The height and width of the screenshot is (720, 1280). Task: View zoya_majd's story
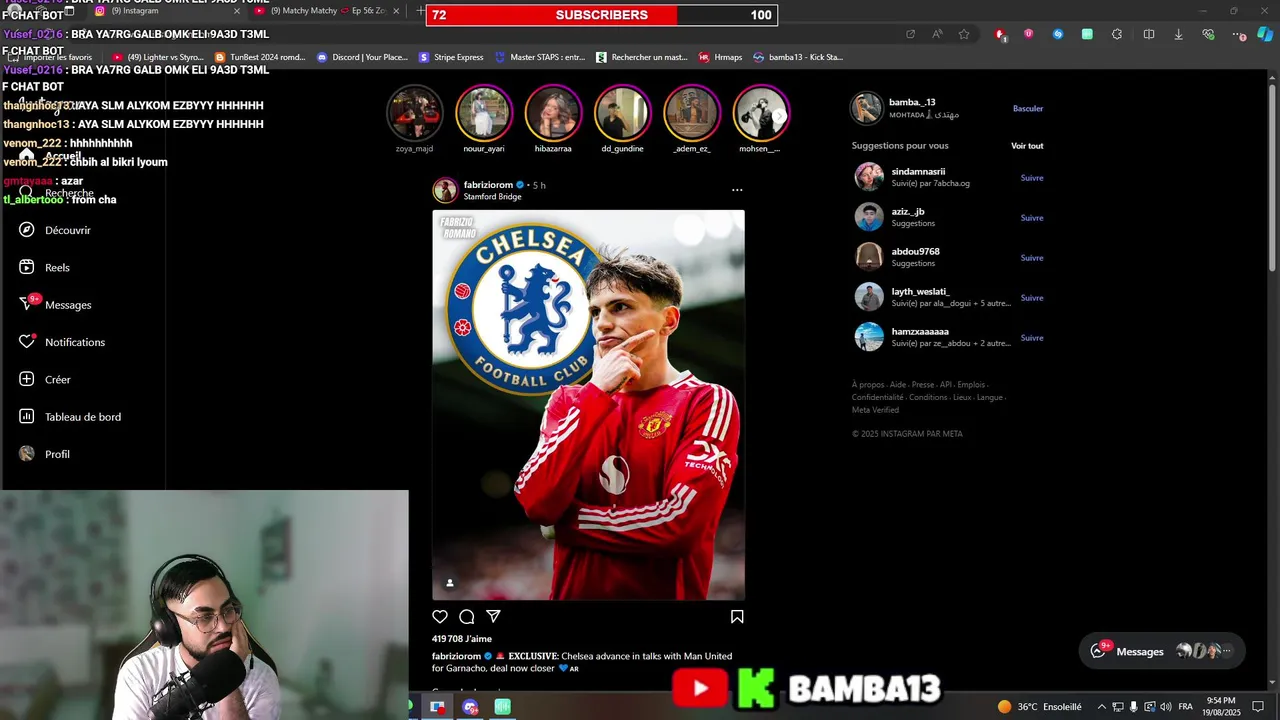pos(414,113)
